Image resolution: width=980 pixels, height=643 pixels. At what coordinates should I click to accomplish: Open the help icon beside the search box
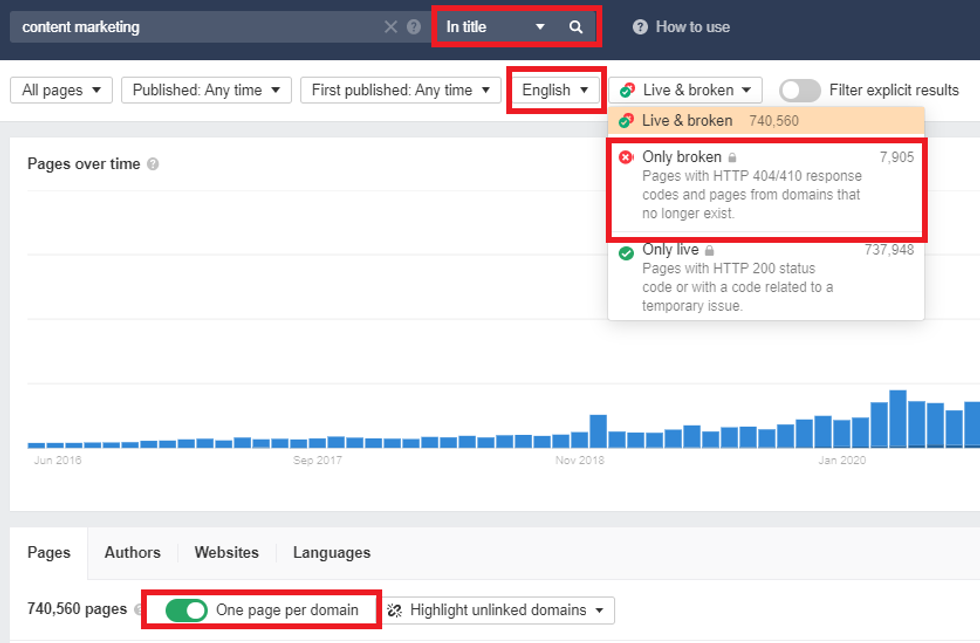(x=412, y=26)
